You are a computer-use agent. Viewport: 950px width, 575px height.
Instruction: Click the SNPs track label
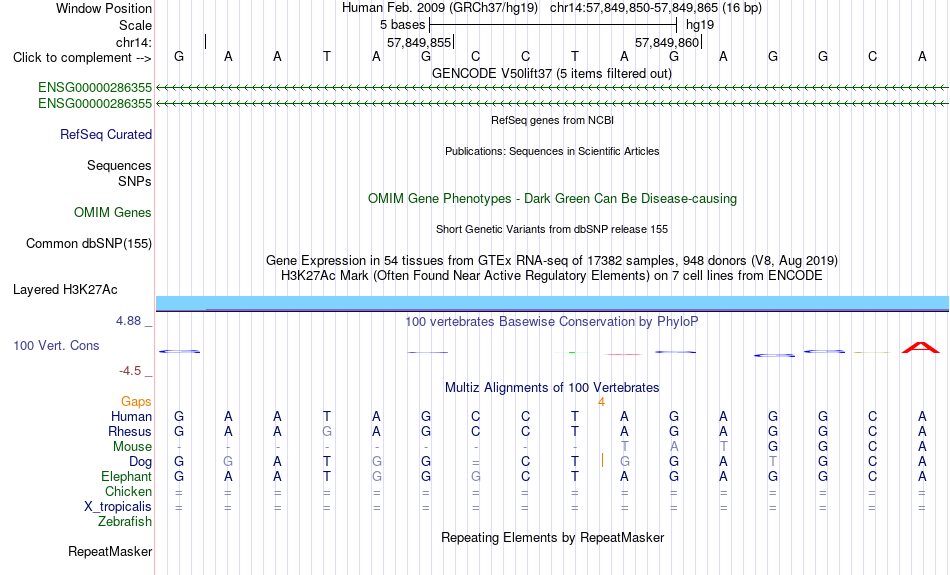[135, 181]
